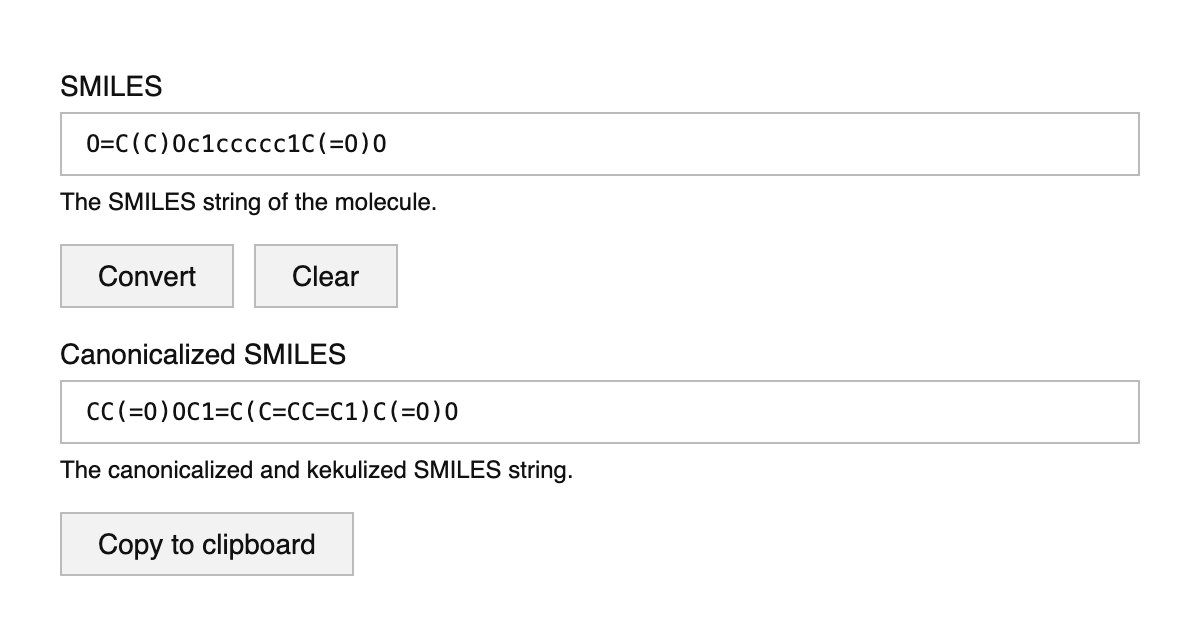Click the word "clipboard" on the copy button
The height and width of the screenshot is (644, 1200).
point(258,544)
